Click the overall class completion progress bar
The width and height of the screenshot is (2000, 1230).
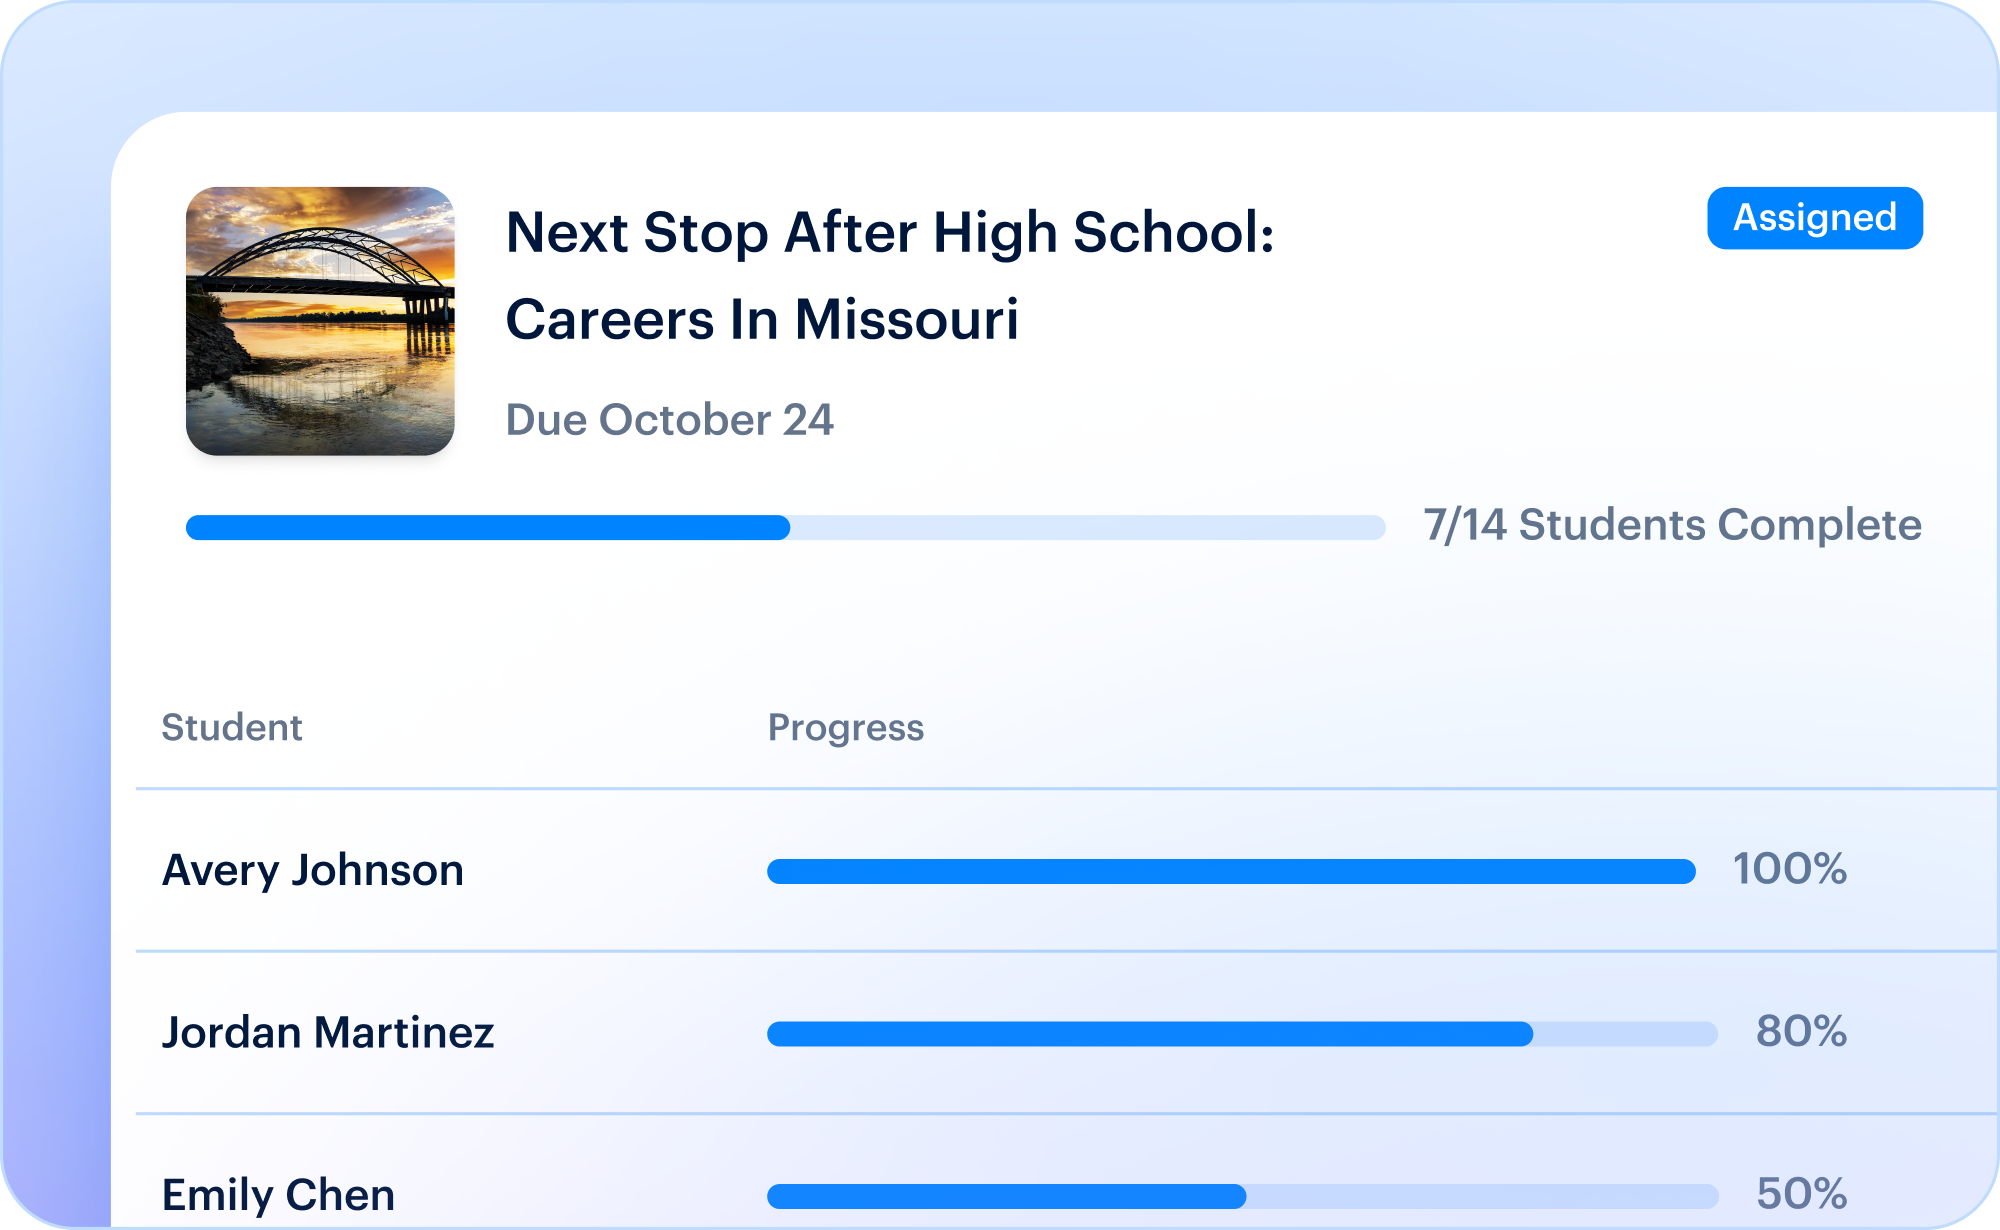pos(785,528)
